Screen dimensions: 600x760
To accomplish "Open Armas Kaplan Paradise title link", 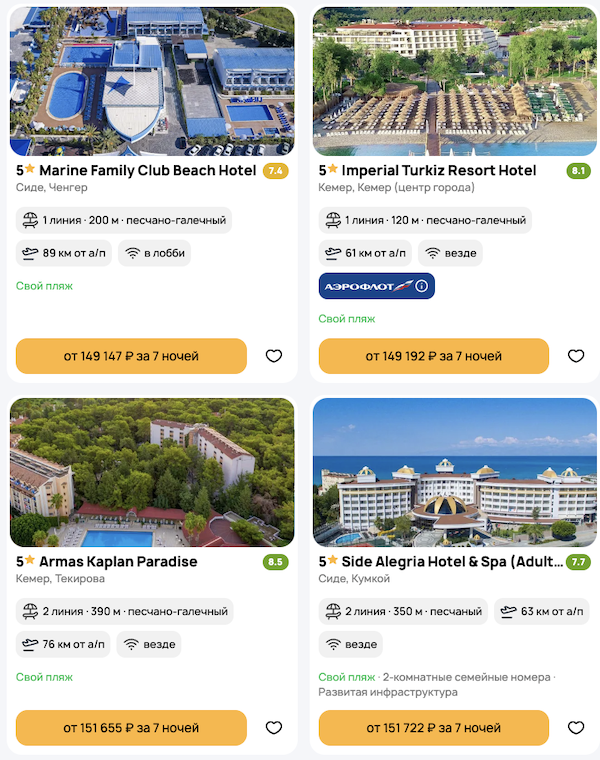I will [x=118, y=562].
